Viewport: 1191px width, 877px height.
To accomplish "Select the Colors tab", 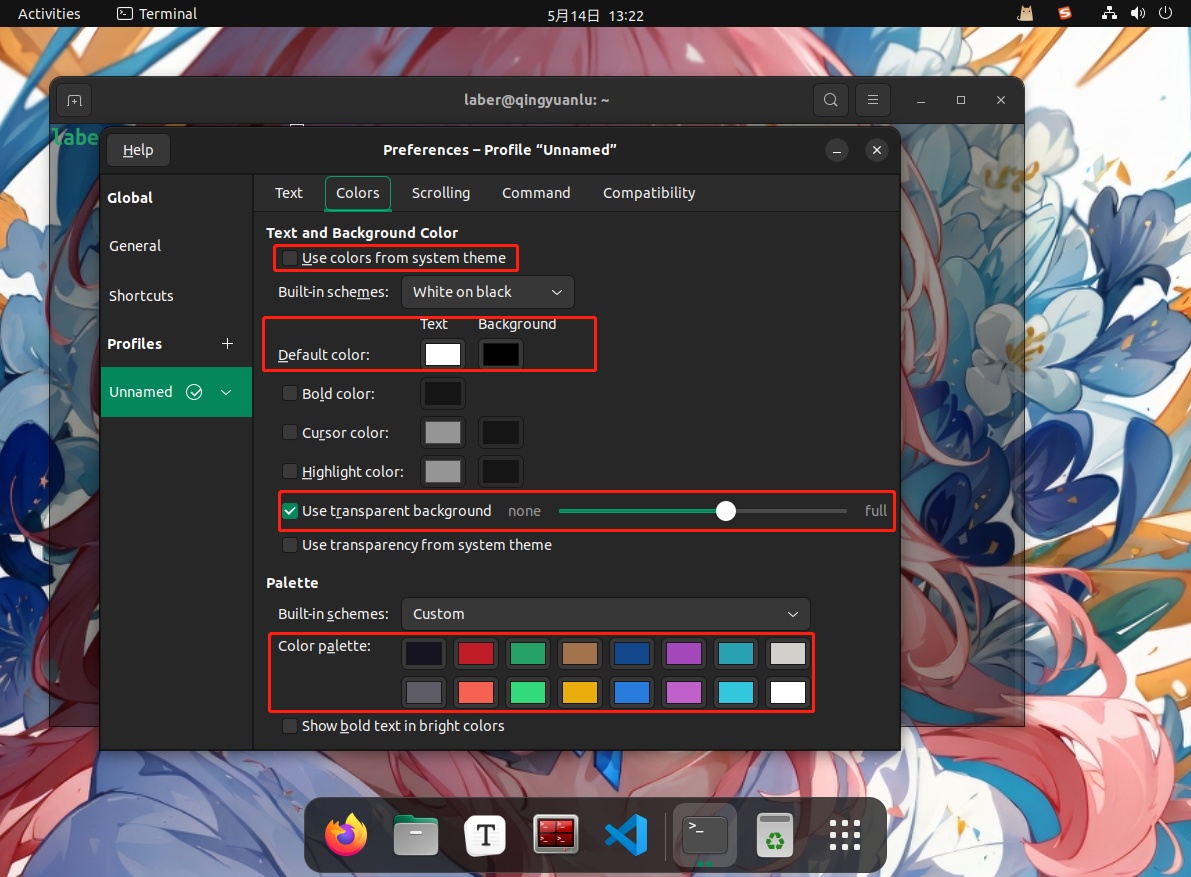I will 358,193.
